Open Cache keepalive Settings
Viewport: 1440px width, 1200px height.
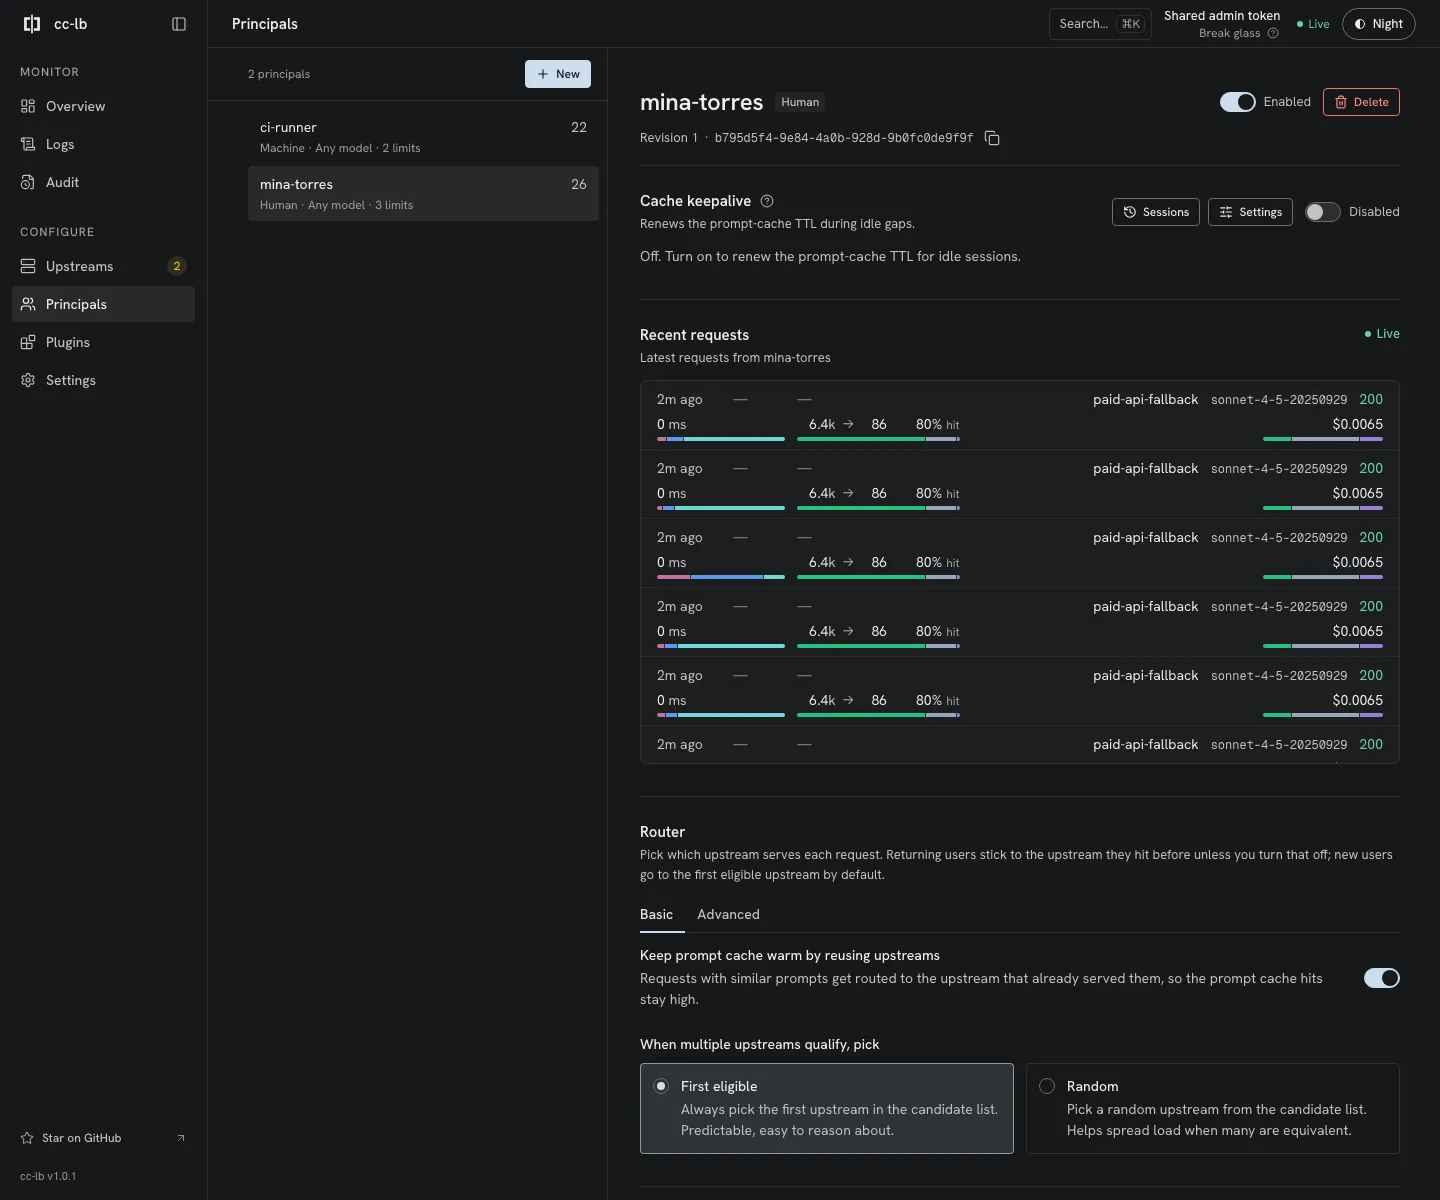coord(1251,212)
